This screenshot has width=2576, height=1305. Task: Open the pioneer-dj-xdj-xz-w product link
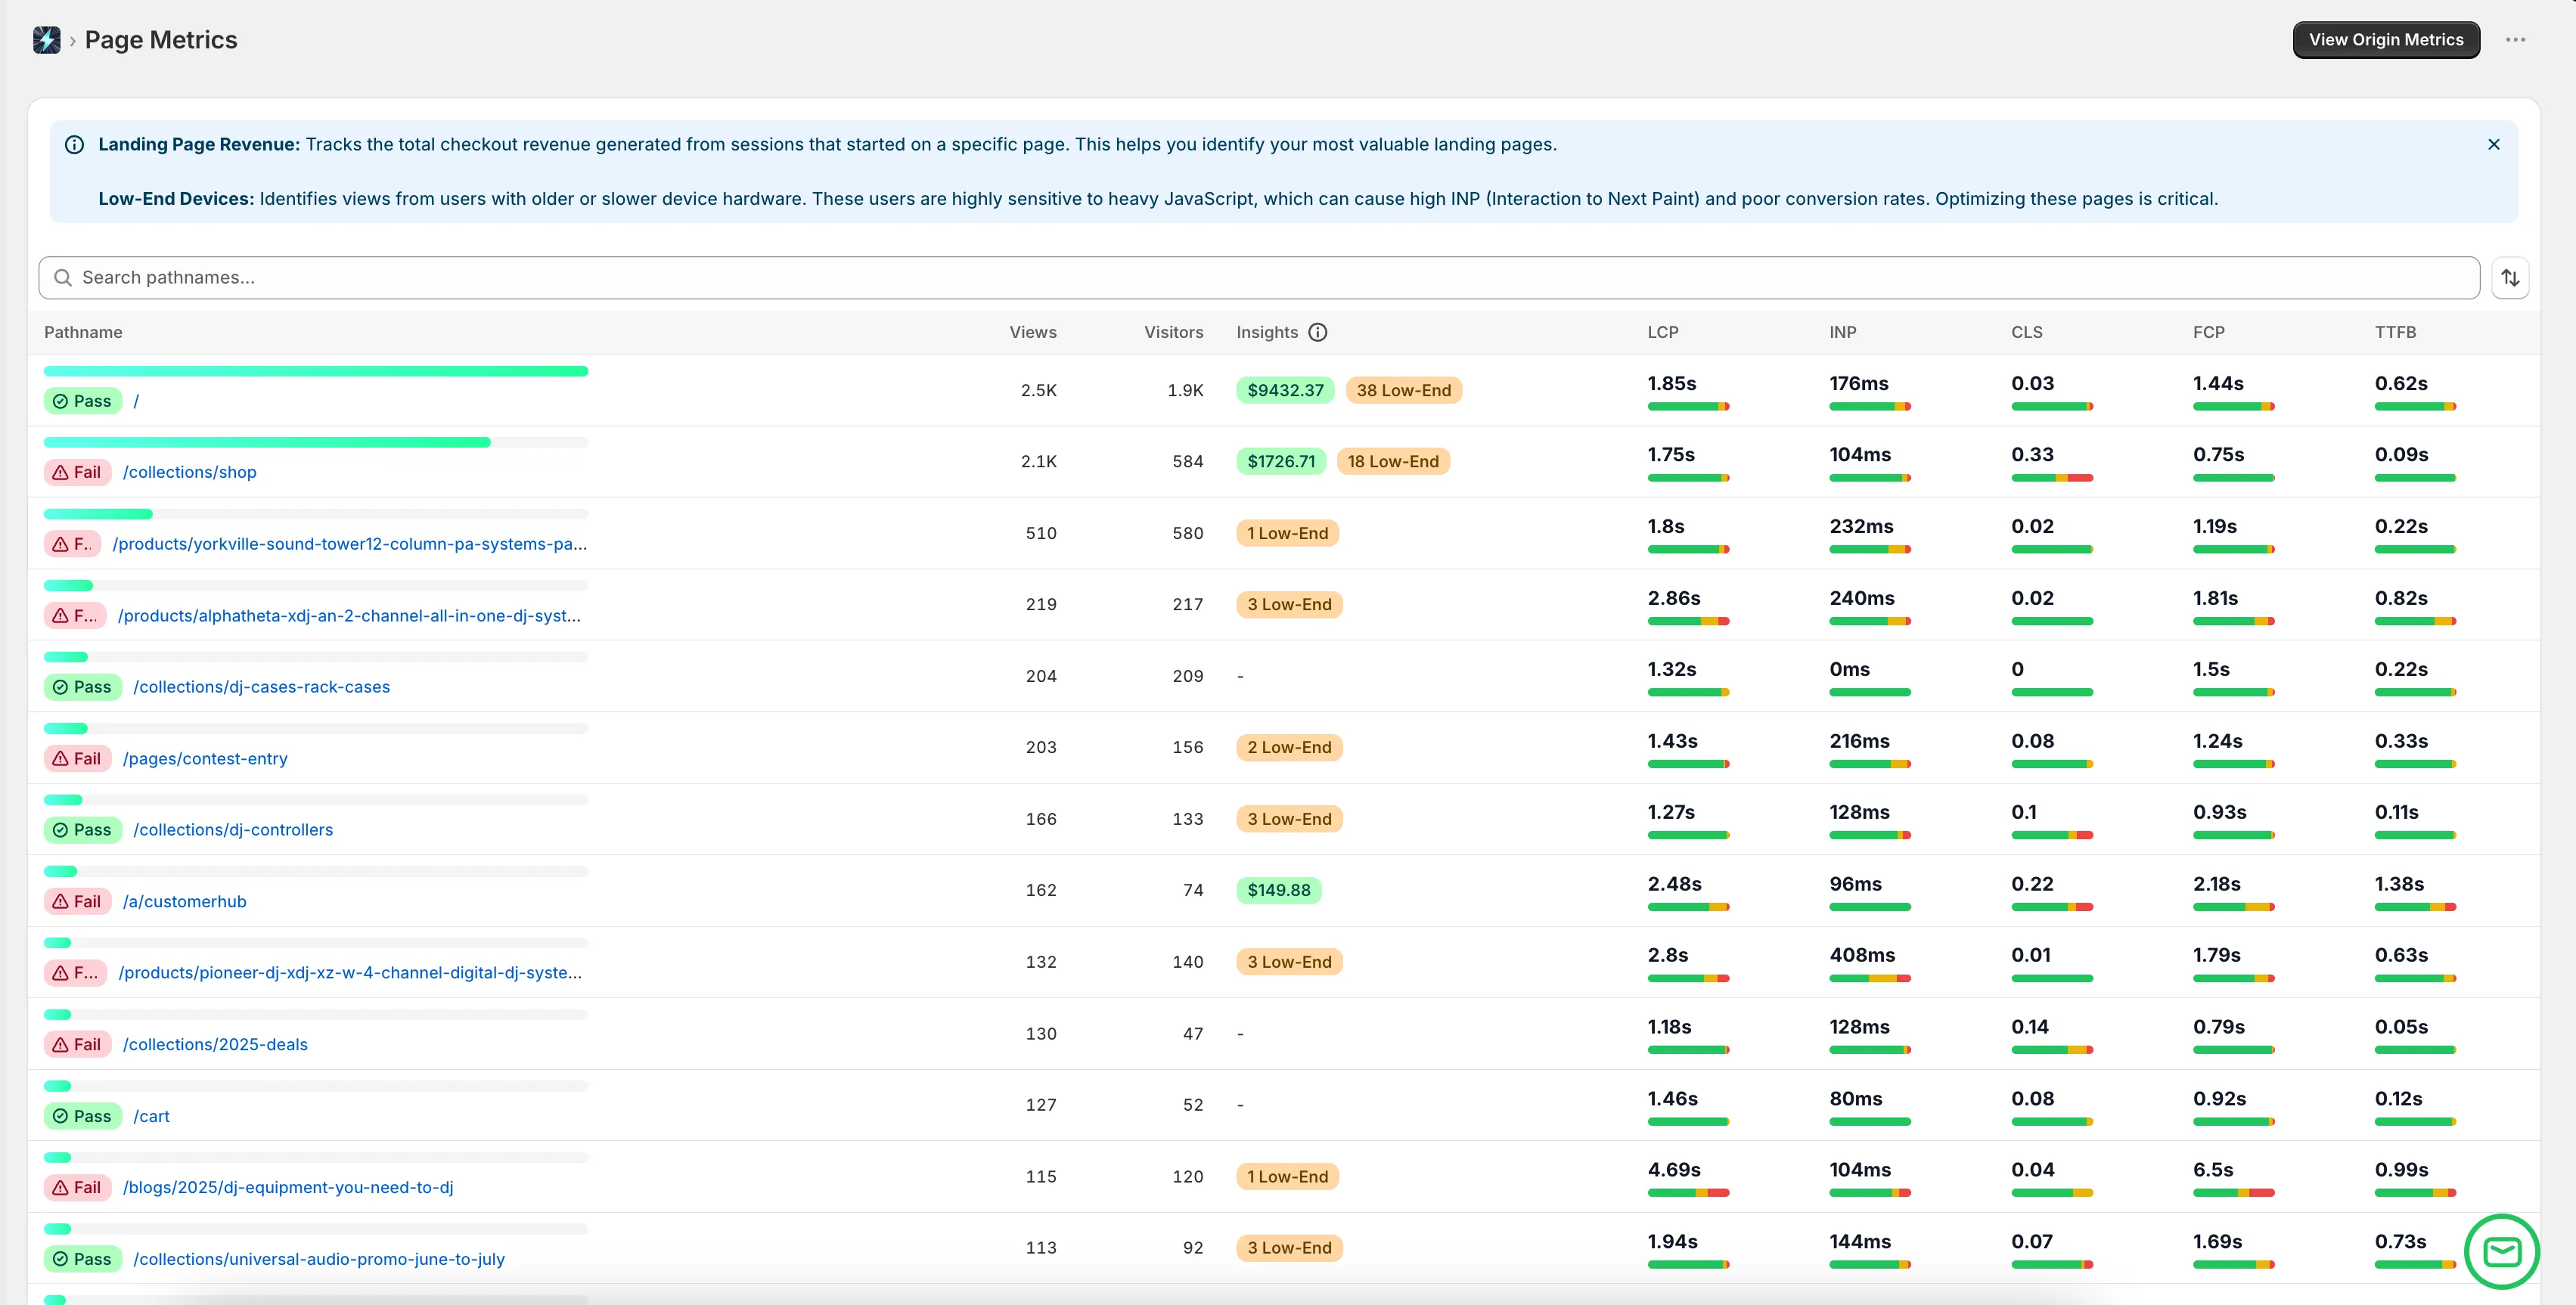(x=350, y=973)
